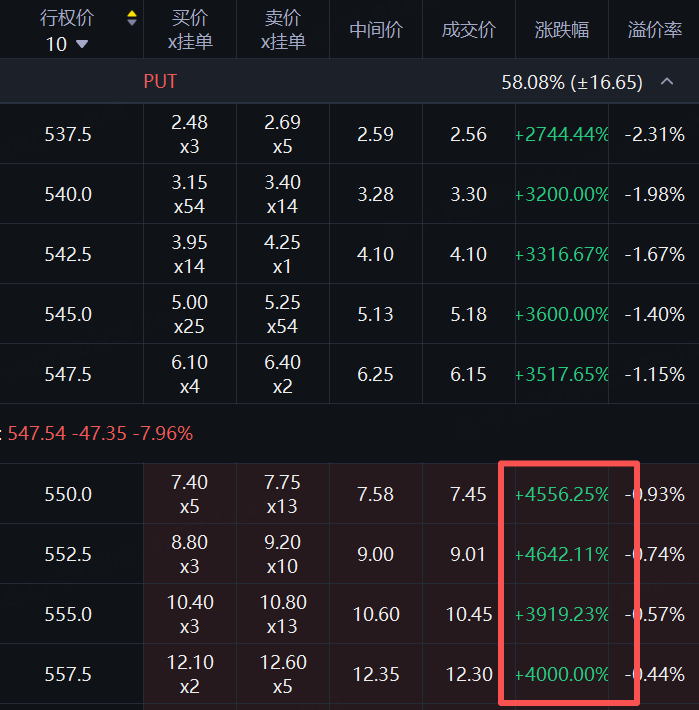Viewport: 699px width, 710px height.
Task: Collapse the PUT section with the chevron
Action: pos(667,82)
